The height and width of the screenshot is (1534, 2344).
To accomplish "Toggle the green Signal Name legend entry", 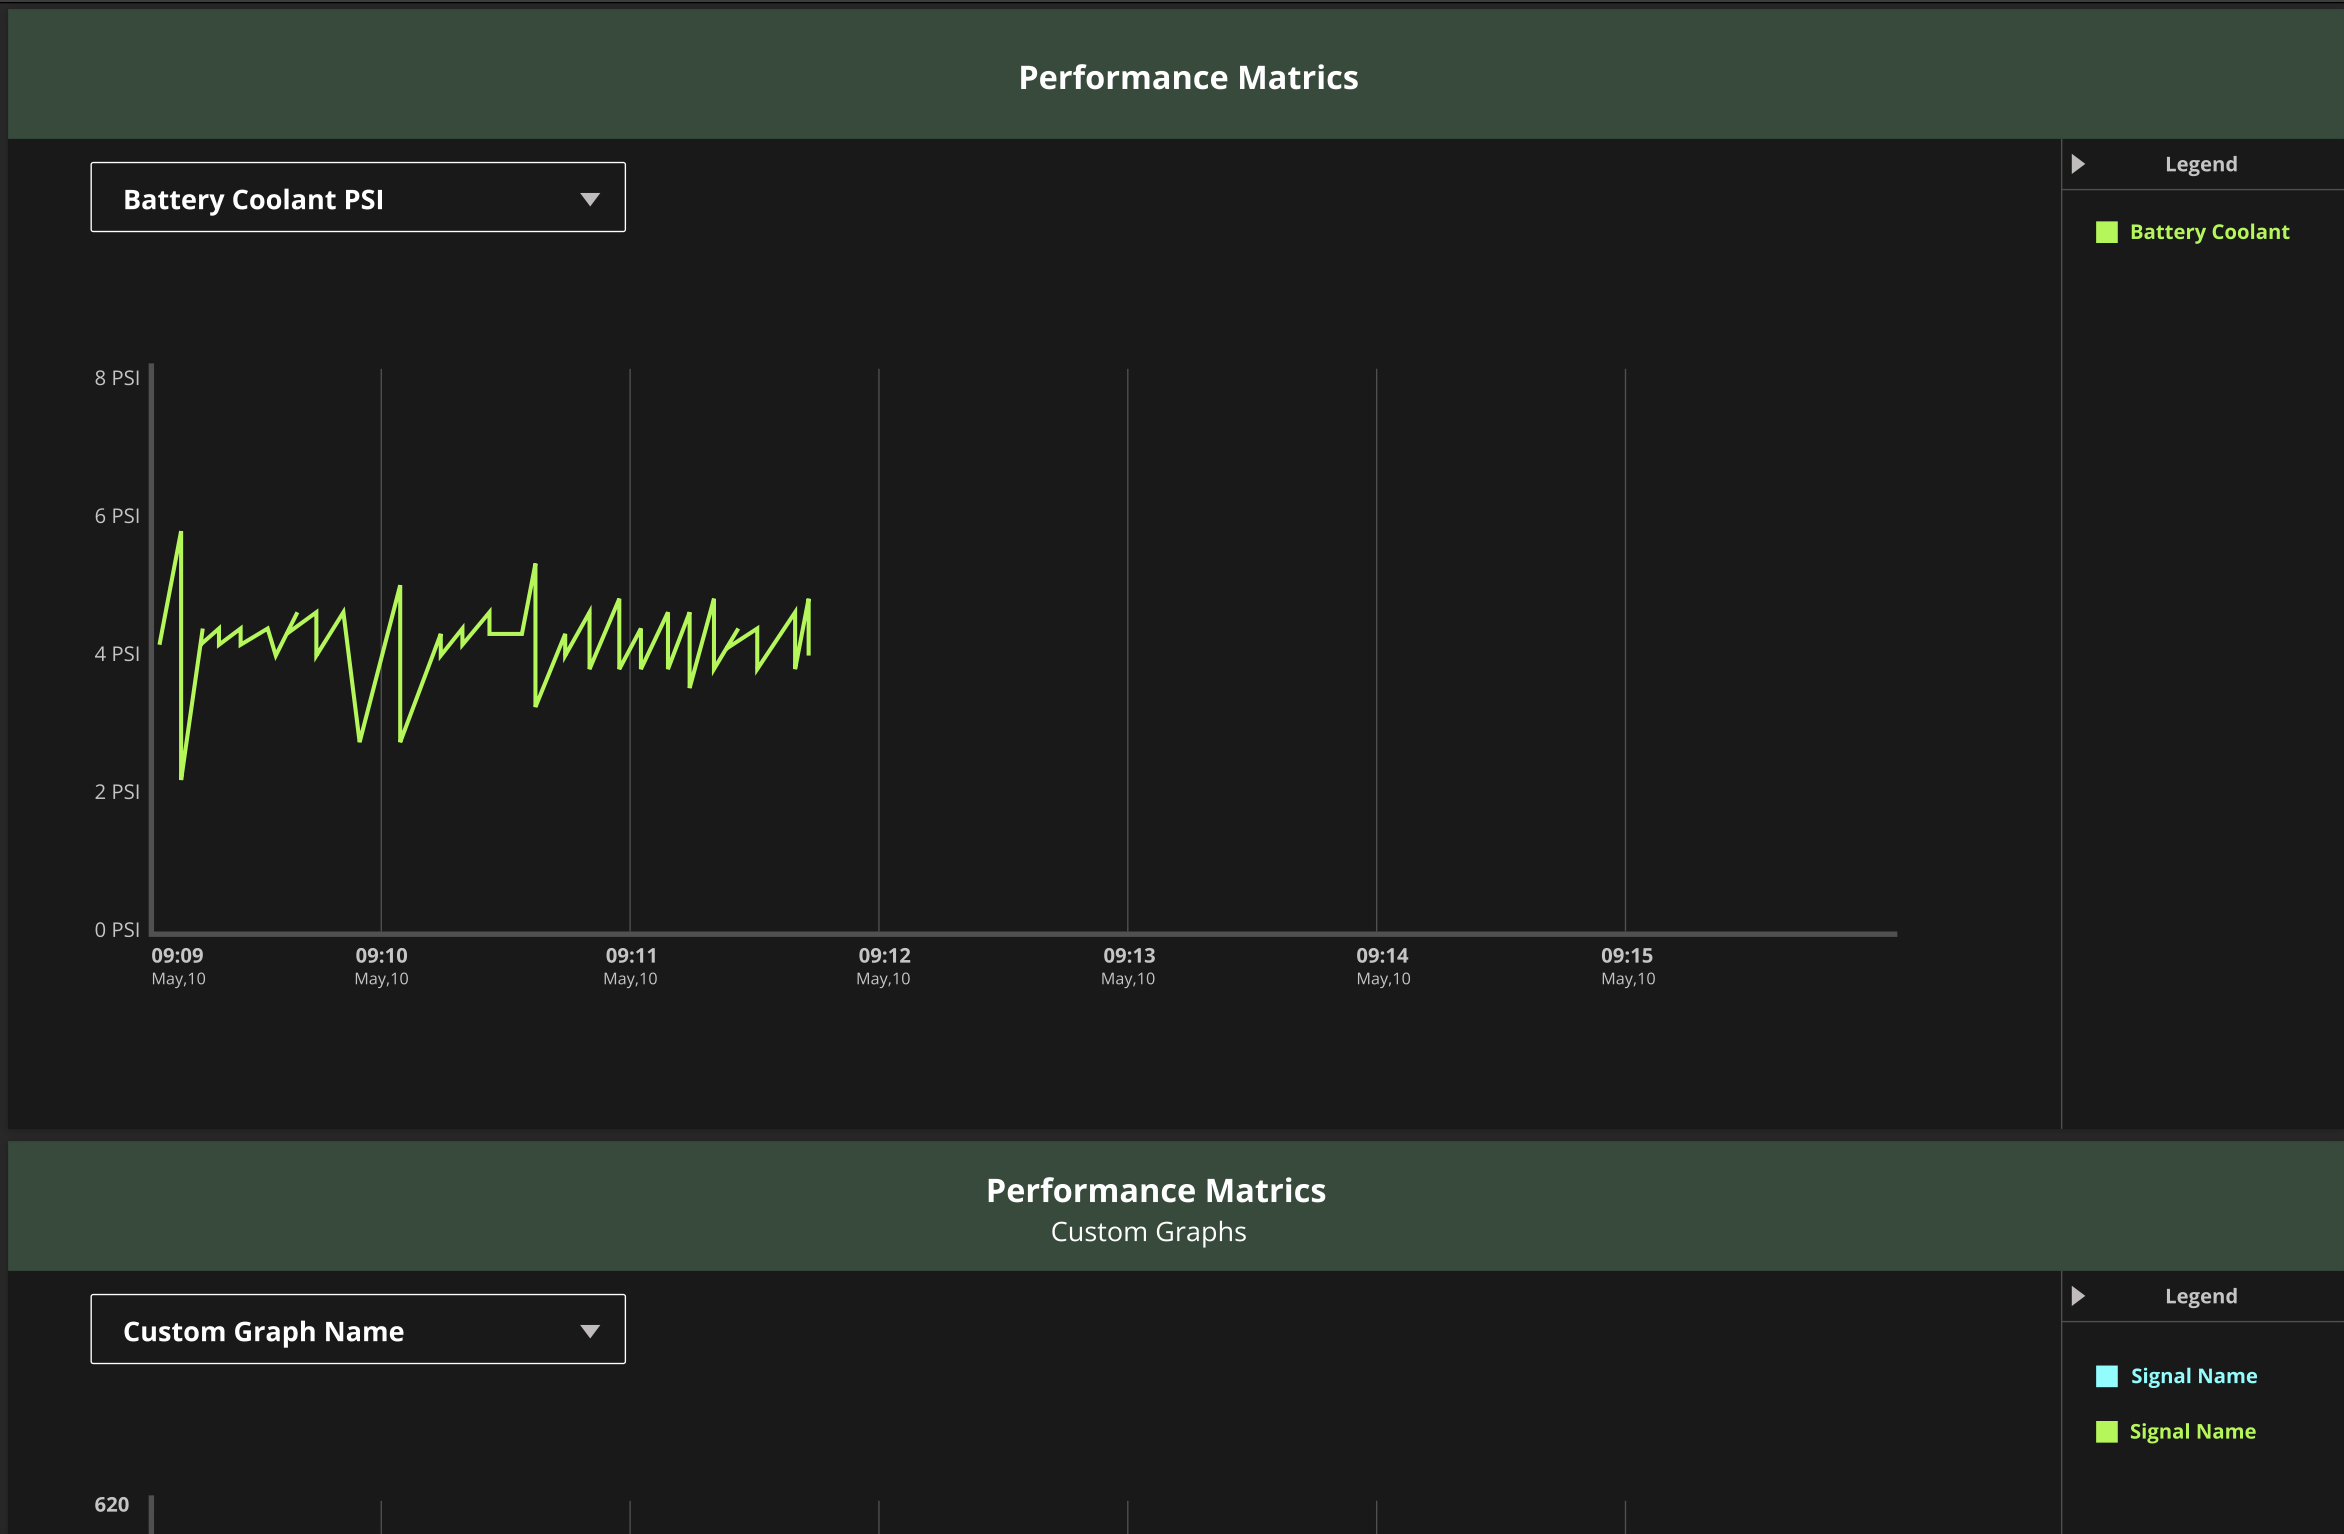I will tap(2192, 1432).
